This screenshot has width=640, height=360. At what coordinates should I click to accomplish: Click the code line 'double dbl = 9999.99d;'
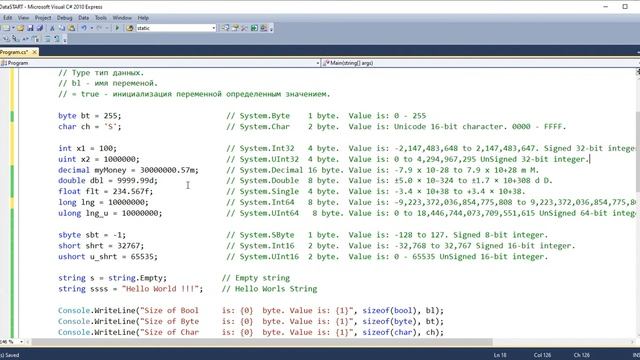point(108,180)
